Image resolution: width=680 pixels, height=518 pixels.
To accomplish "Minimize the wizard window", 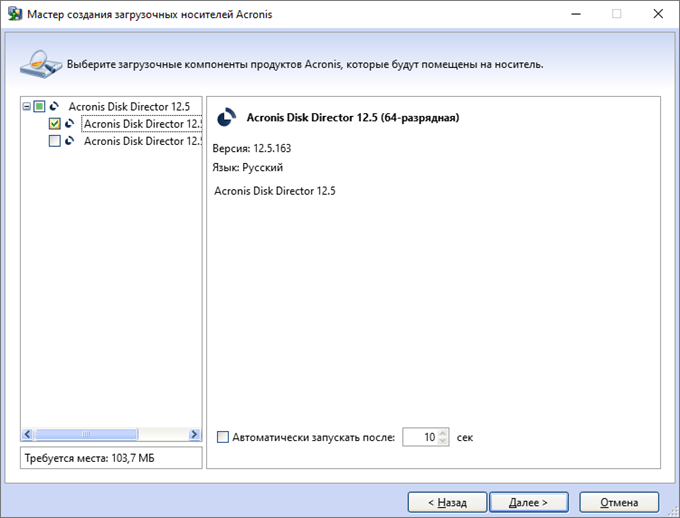I will tap(575, 14).
